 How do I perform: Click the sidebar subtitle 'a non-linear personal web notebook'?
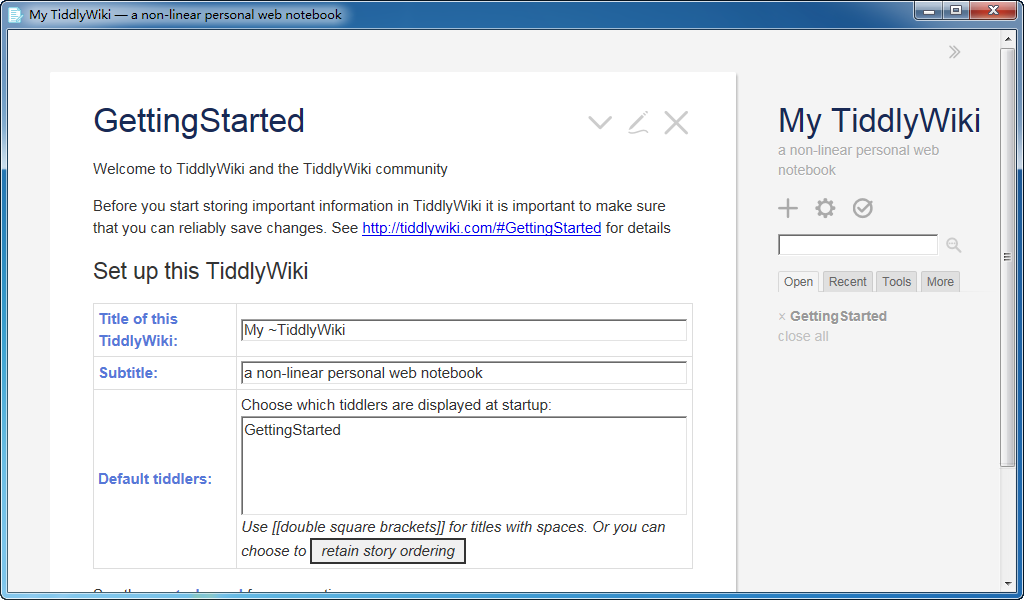tap(858, 160)
